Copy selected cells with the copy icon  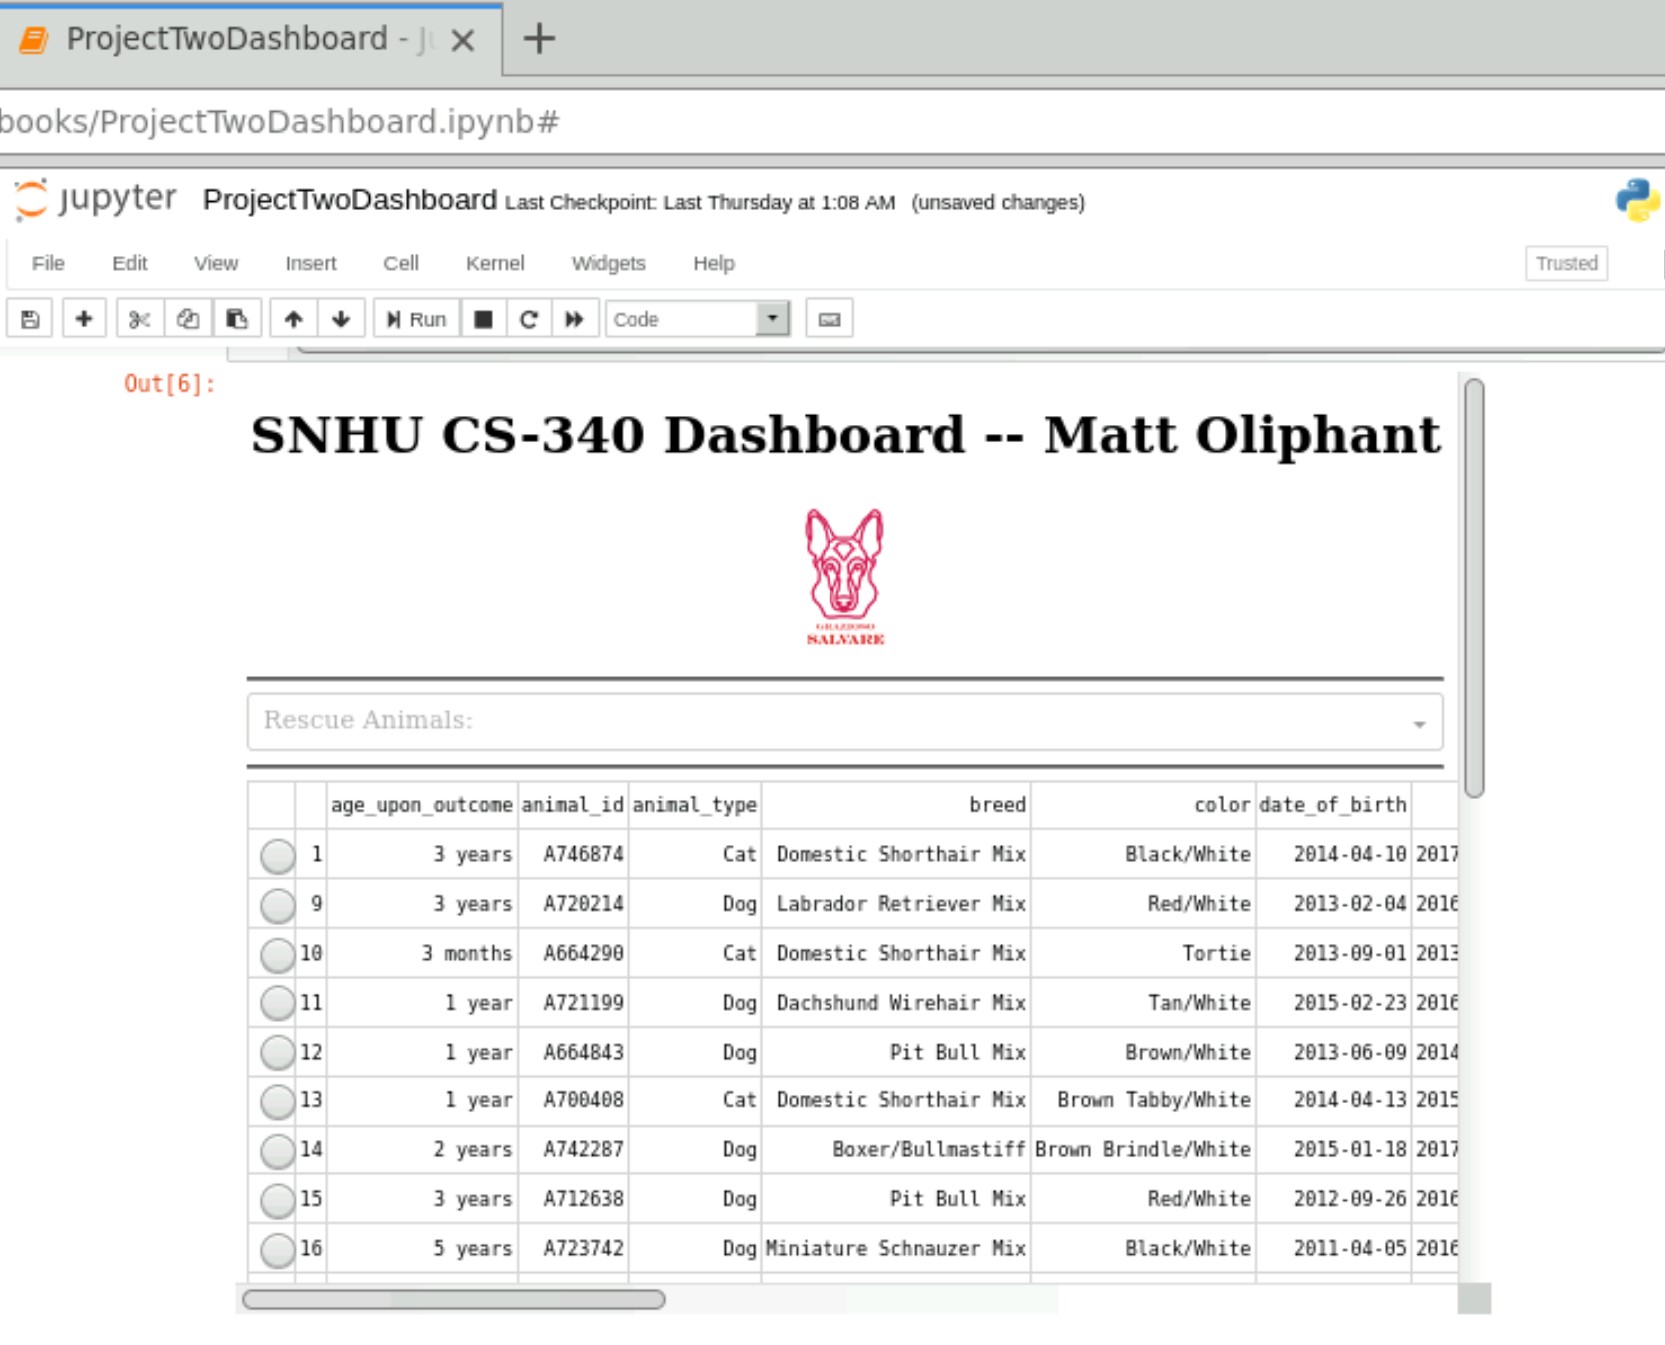coord(186,318)
